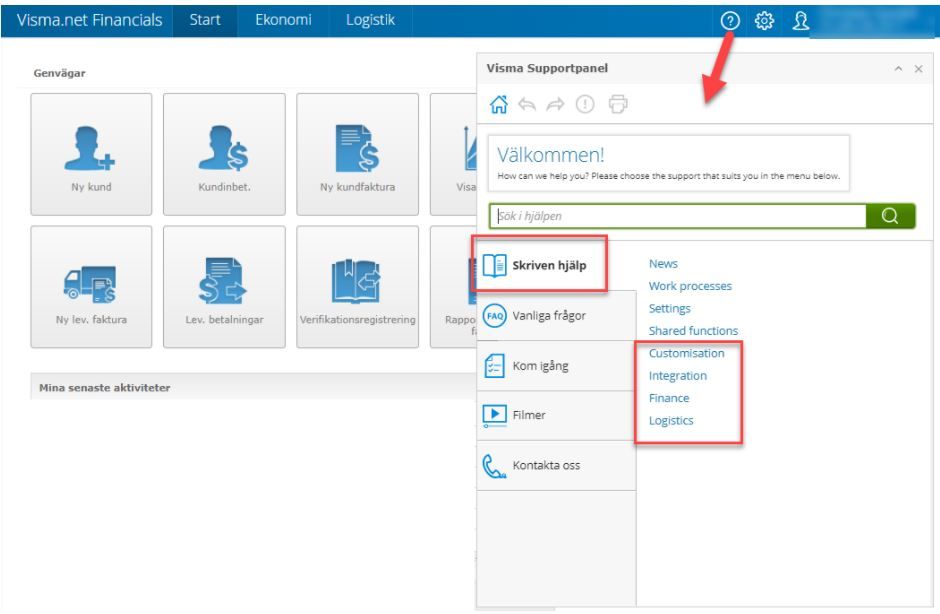Click the exclamation info icon
940x614 pixels.
point(585,104)
